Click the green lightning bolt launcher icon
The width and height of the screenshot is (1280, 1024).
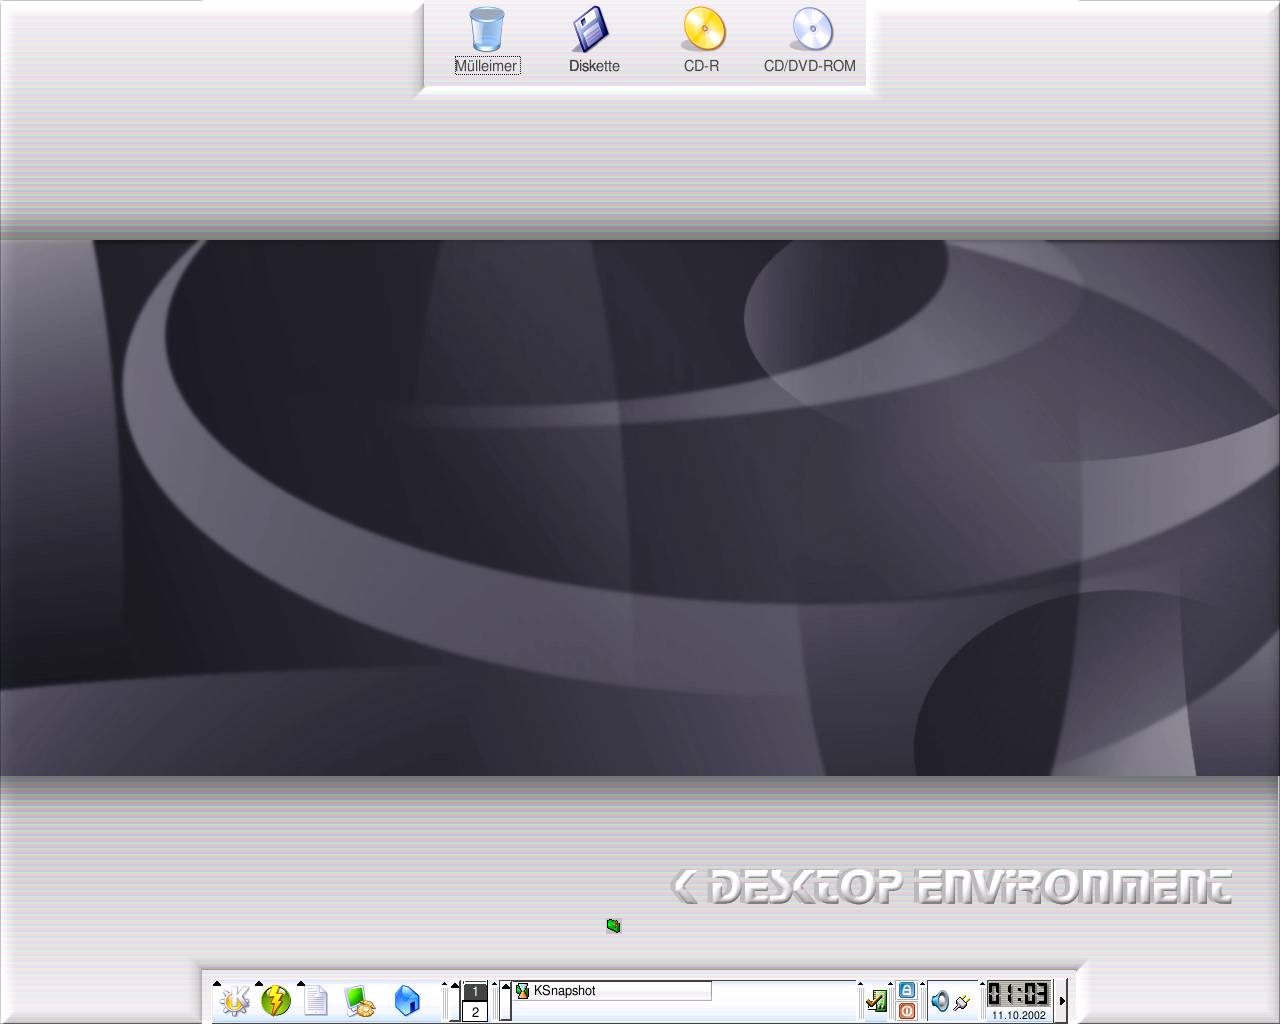coord(276,1000)
